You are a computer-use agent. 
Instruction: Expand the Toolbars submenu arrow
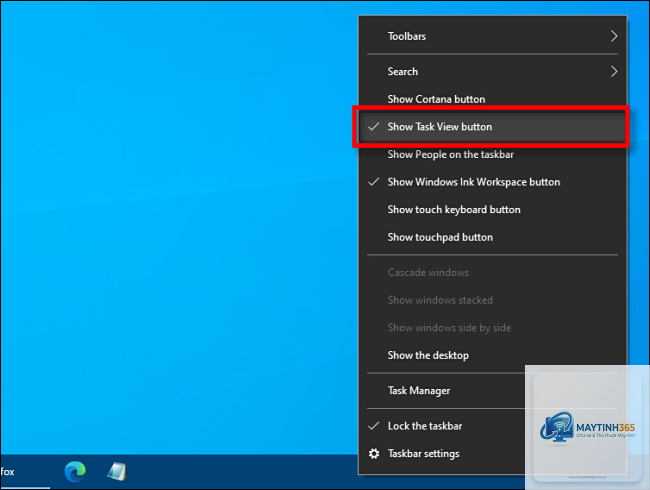(x=614, y=36)
